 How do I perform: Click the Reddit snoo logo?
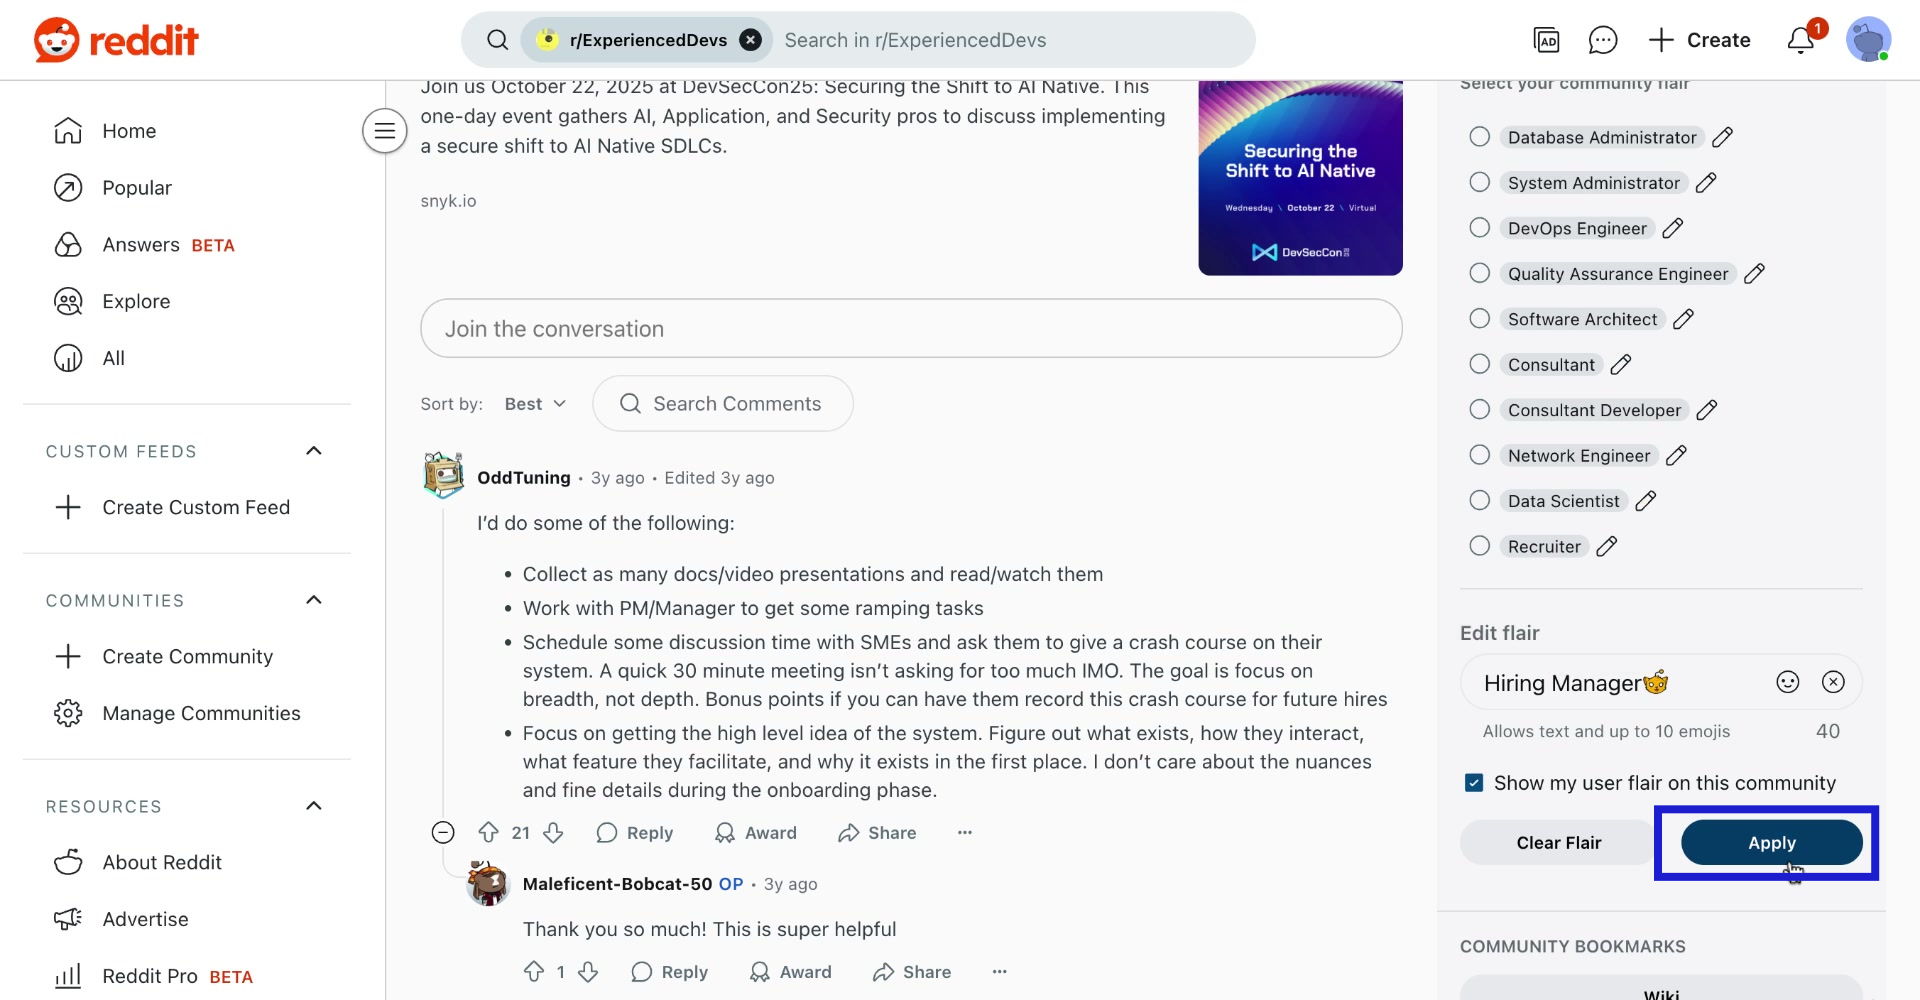coord(56,40)
